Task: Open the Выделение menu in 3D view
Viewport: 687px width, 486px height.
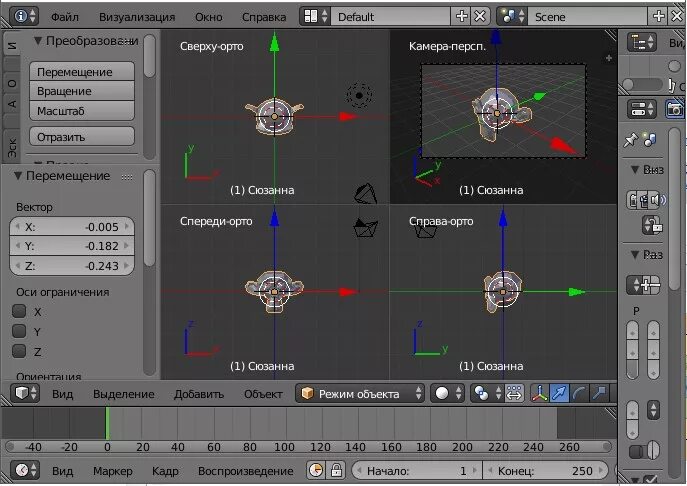Action: (x=124, y=394)
